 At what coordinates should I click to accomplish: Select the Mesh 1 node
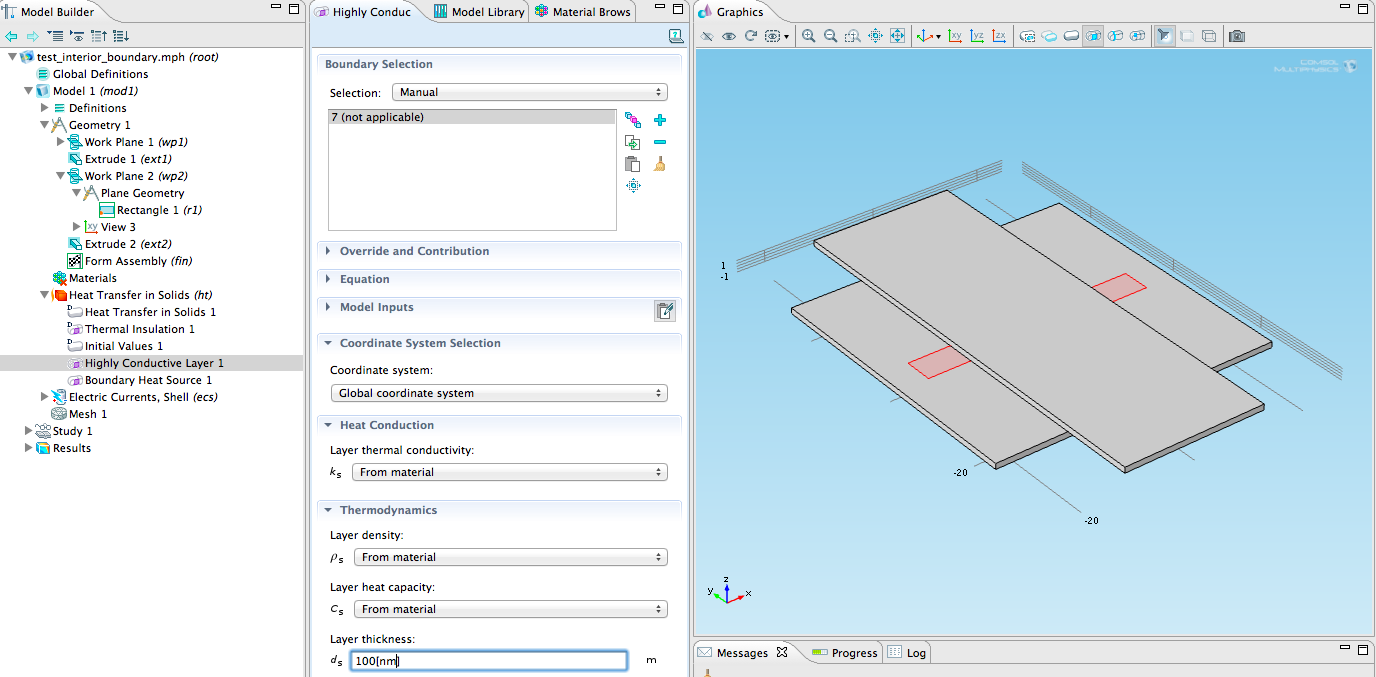coord(88,414)
